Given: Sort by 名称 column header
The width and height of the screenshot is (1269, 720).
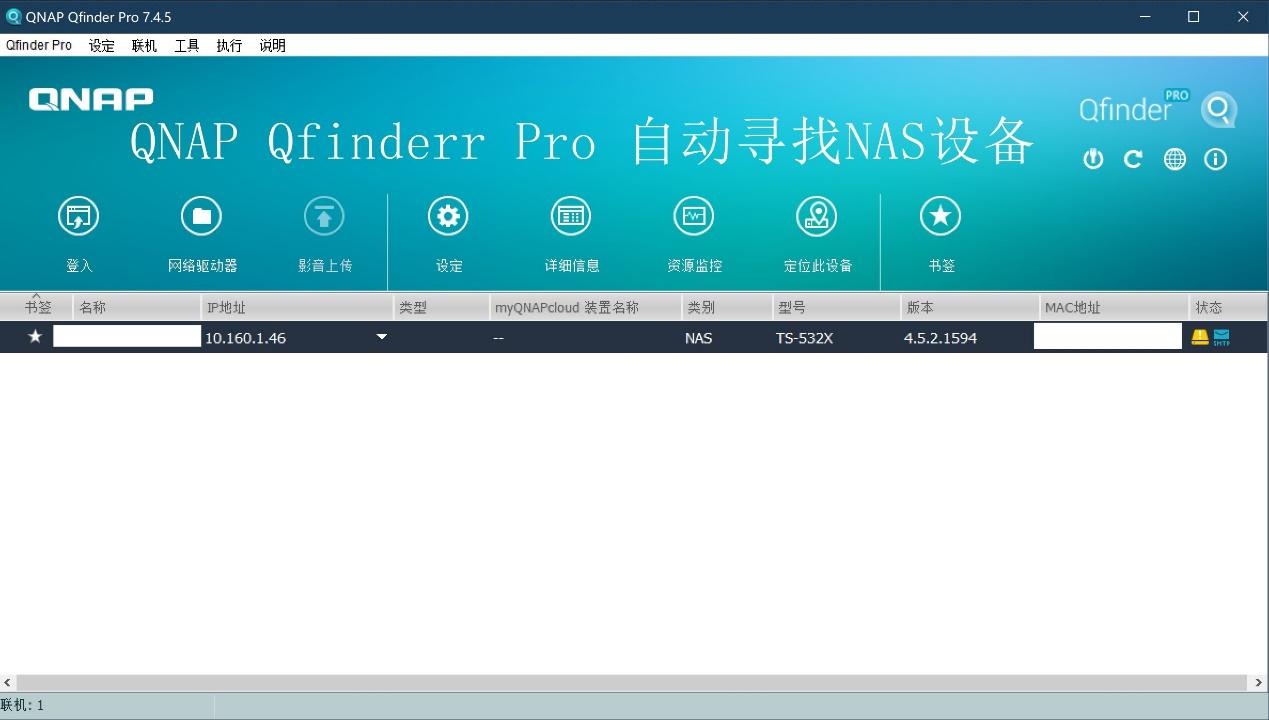Looking at the screenshot, I should [137, 307].
